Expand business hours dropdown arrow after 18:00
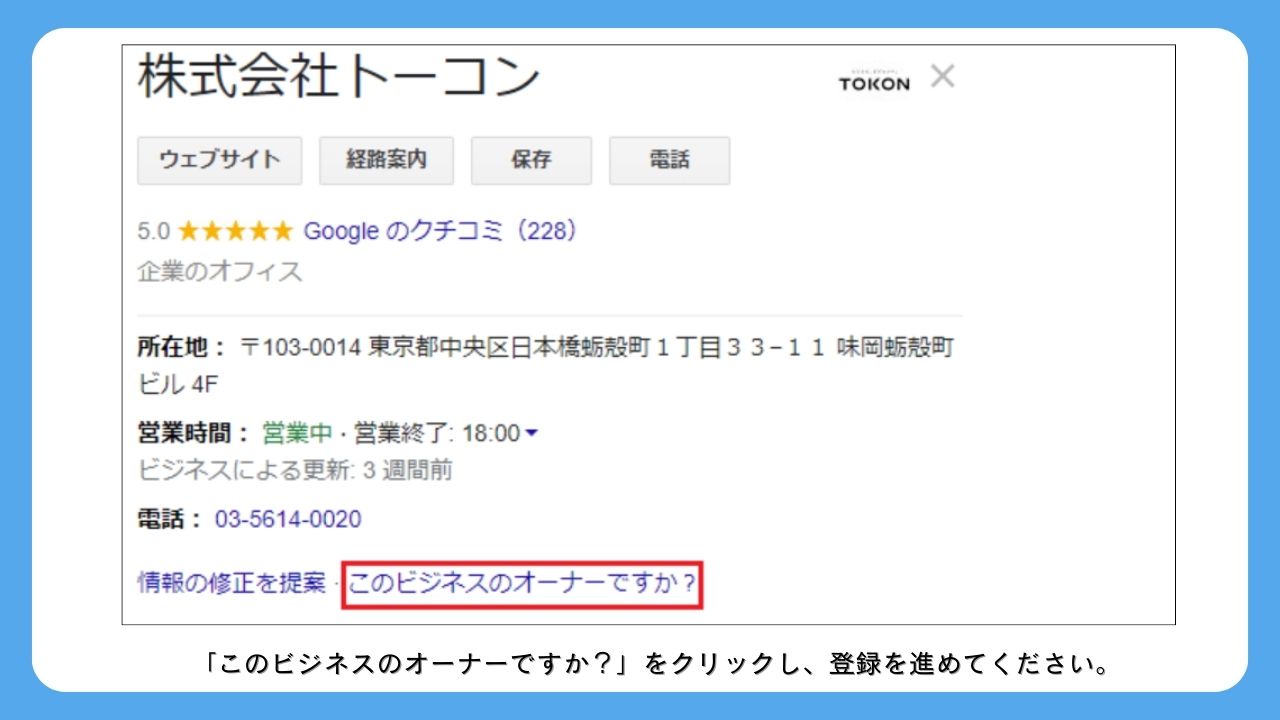Screen dimensions: 1280x720 532,433
